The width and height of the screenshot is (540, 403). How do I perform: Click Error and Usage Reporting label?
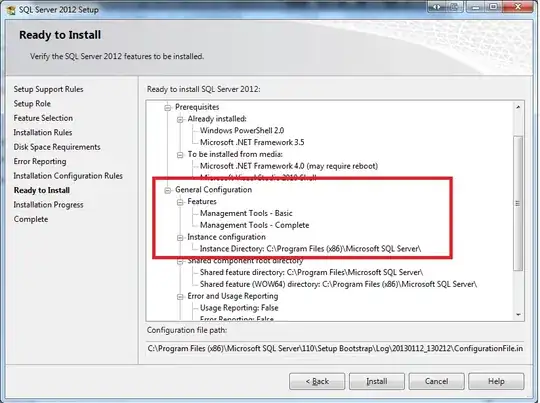[x=232, y=296]
